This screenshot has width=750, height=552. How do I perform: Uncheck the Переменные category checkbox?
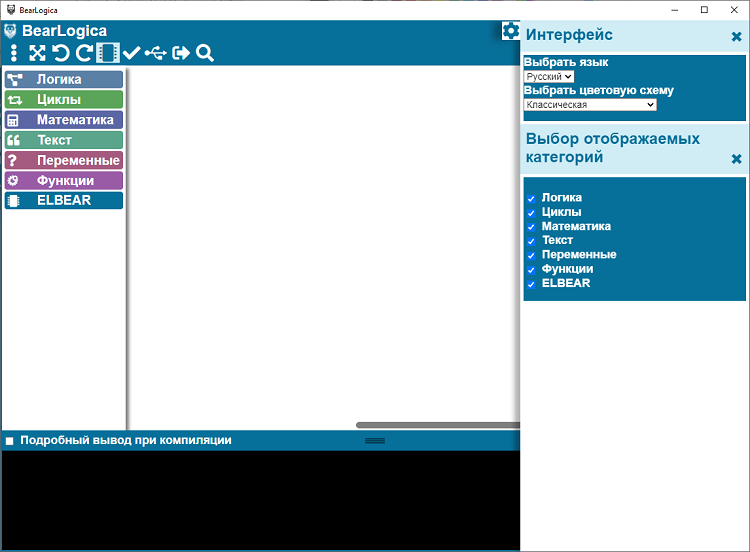[531, 255]
